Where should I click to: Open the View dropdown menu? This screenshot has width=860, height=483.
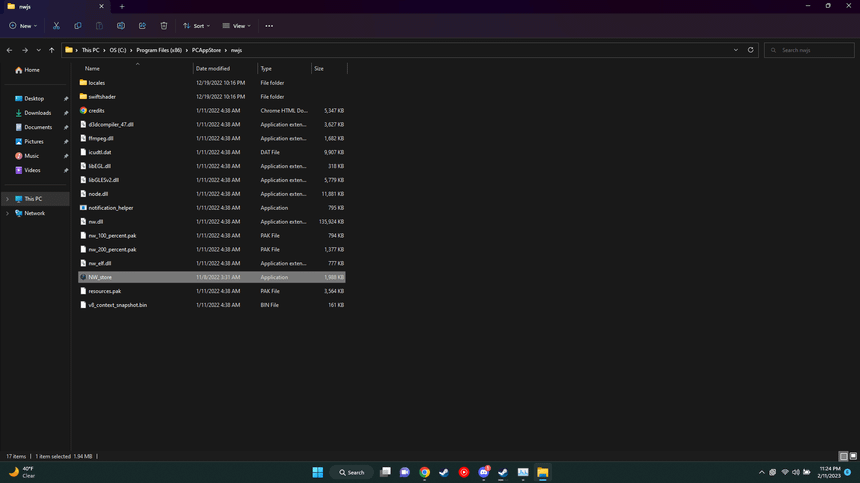click(236, 26)
